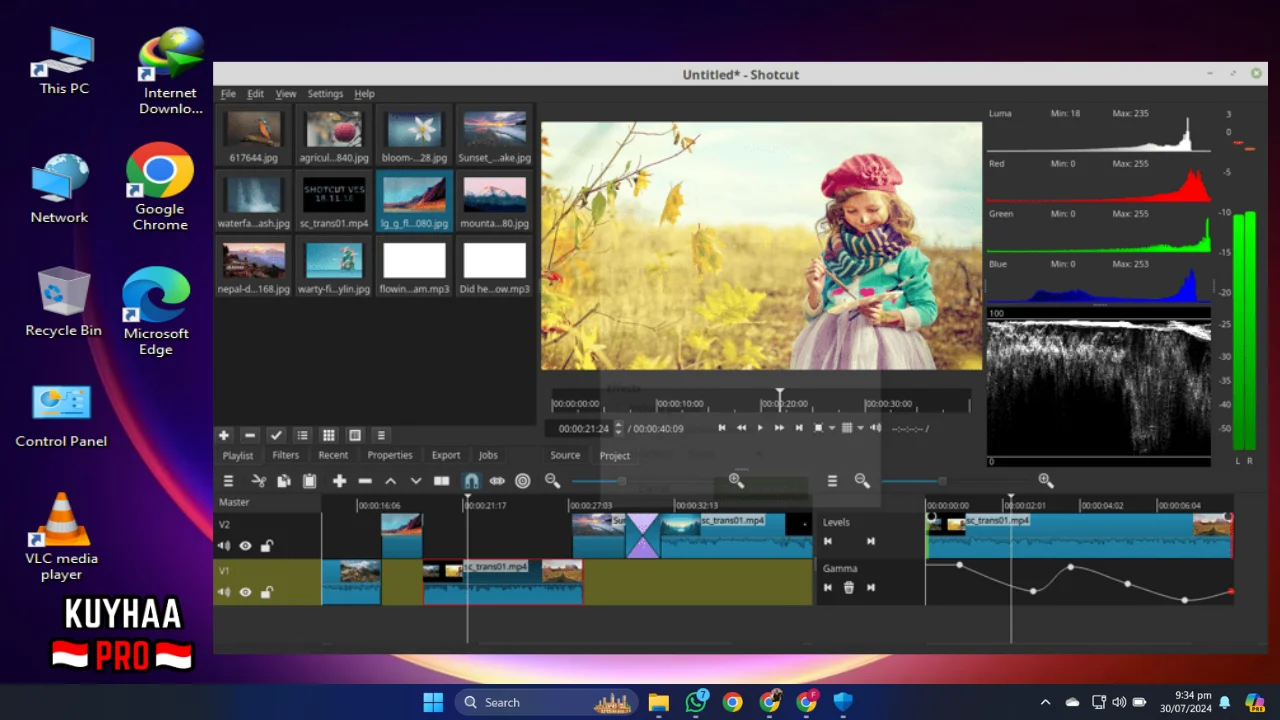Adjust the keyframes zoom slider
Viewport: 1280px width, 720px height.
pos(941,481)
